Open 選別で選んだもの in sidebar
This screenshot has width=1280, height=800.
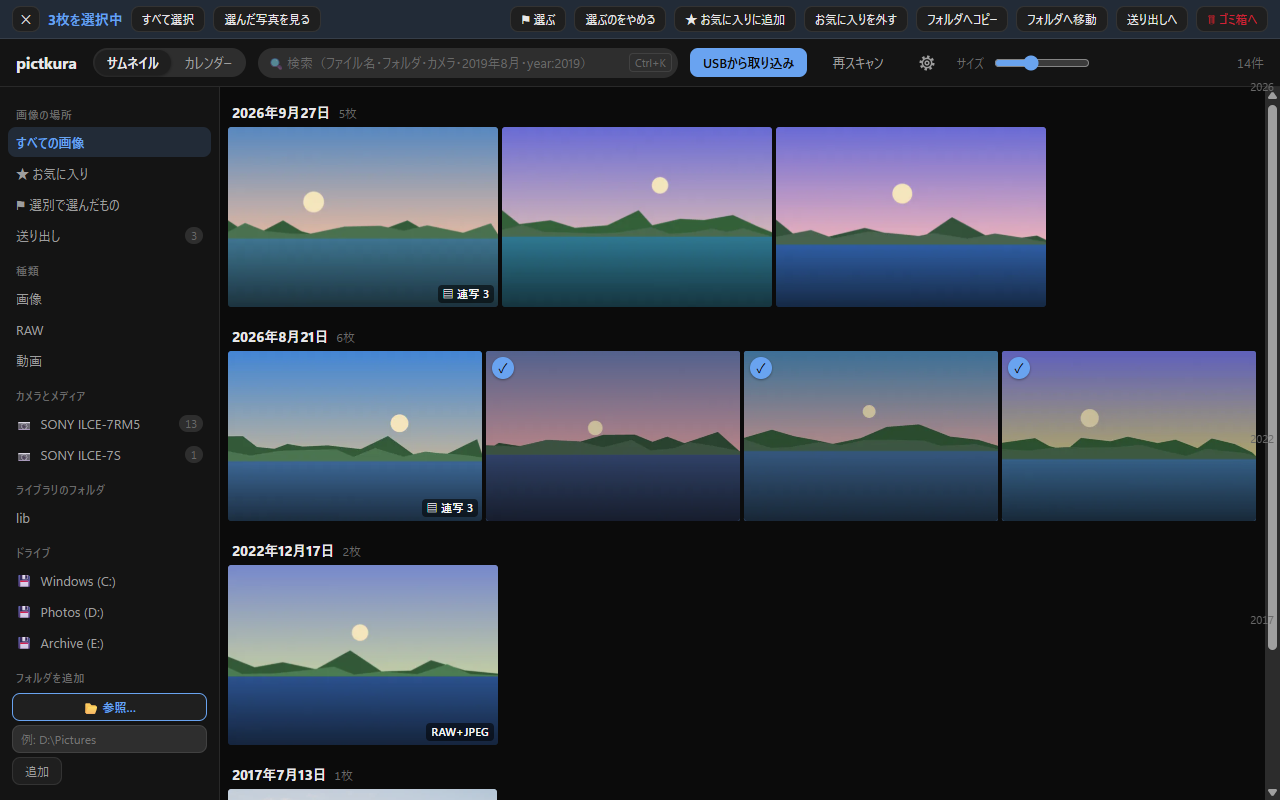(109, 205)
